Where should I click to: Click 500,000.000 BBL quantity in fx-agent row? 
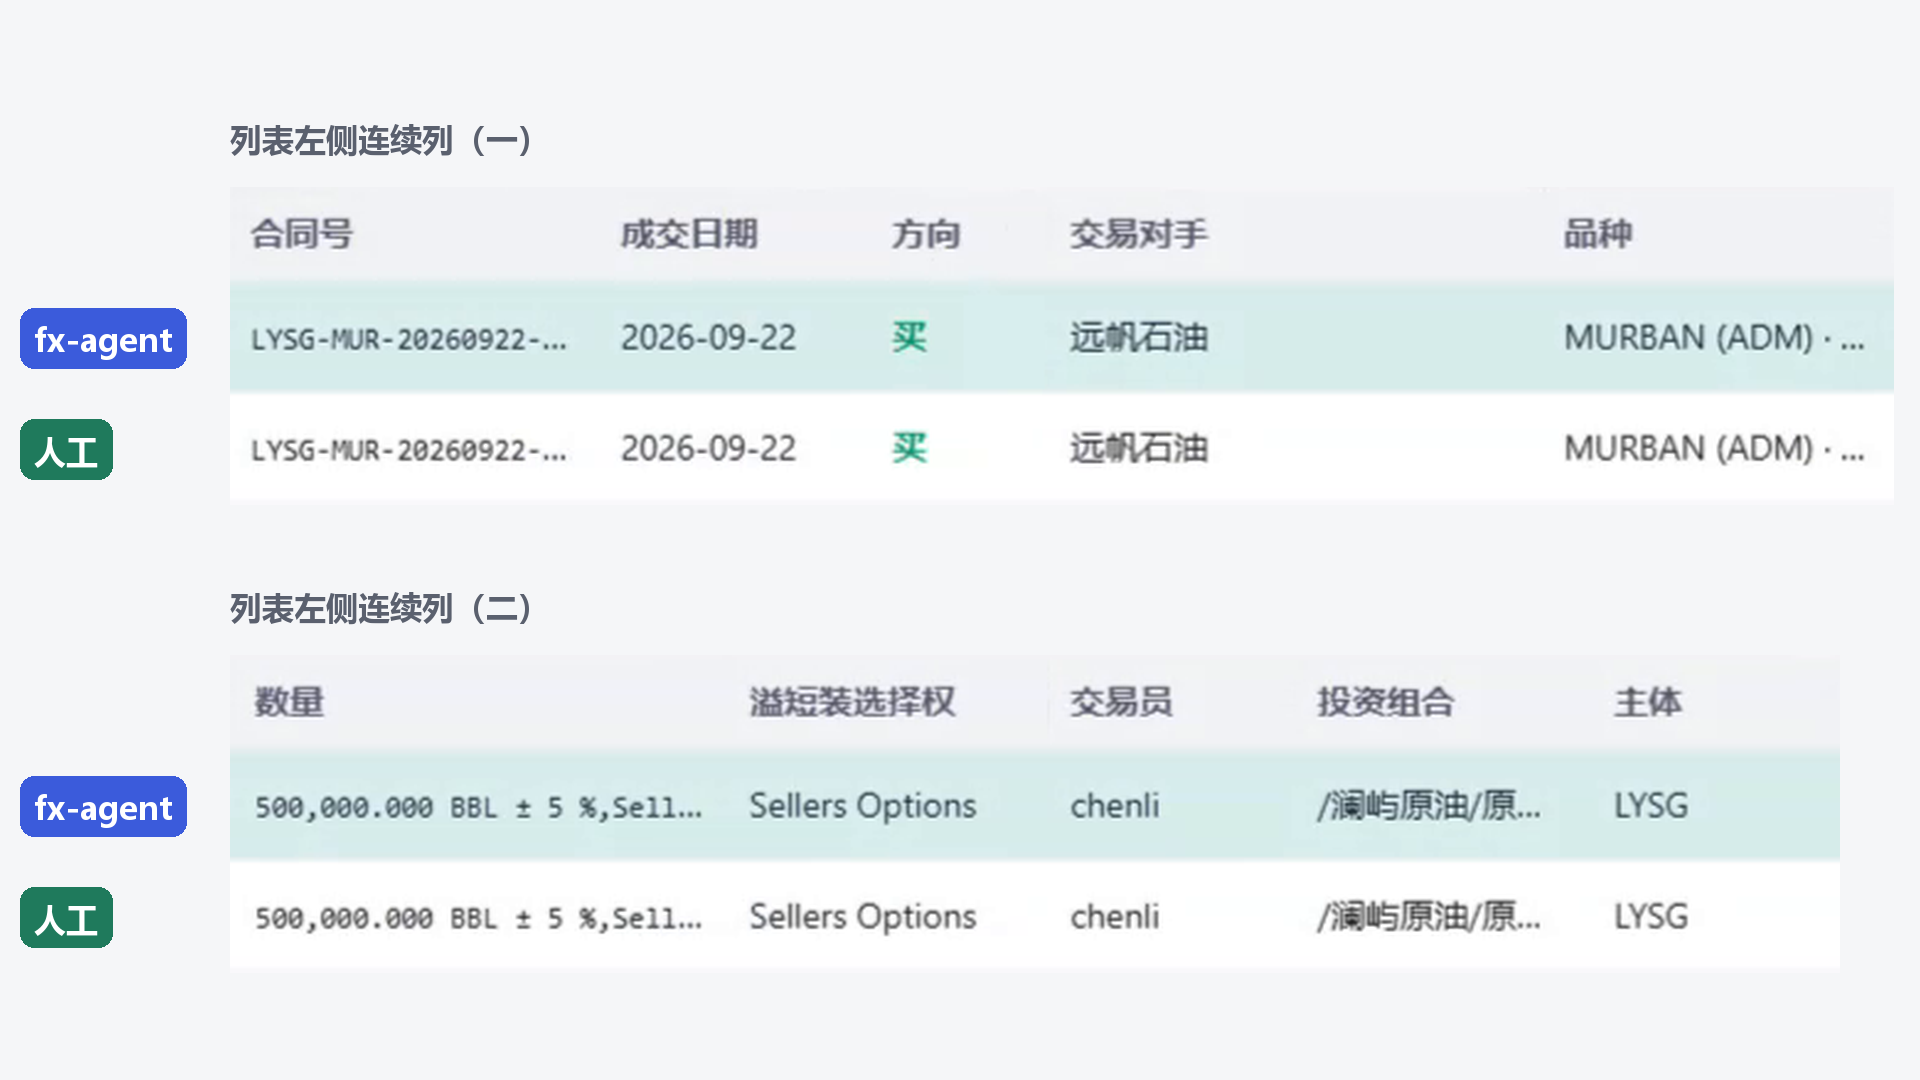[478, 807]
